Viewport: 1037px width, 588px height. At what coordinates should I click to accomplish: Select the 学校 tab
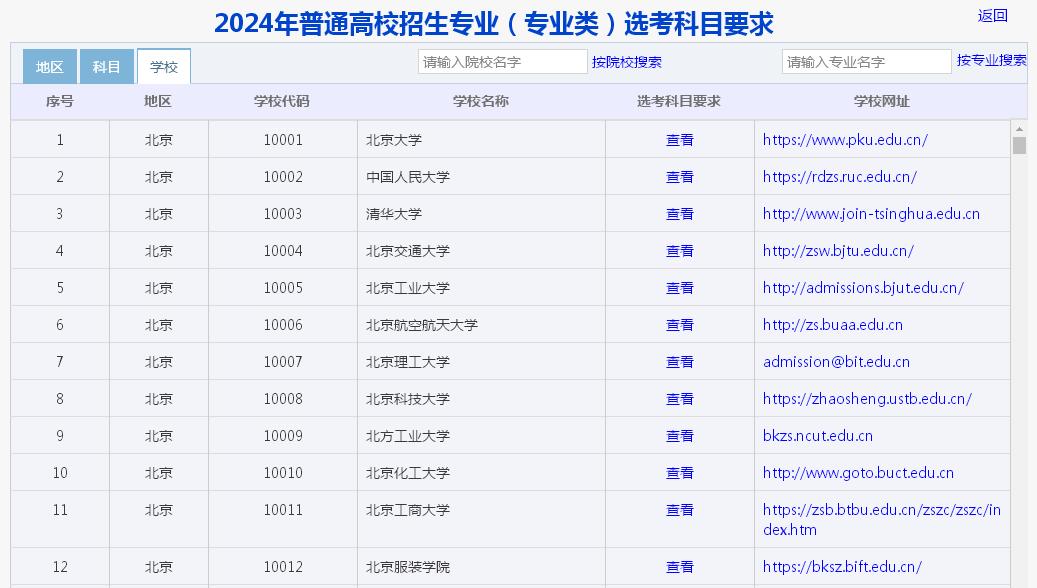click(164, 67)
